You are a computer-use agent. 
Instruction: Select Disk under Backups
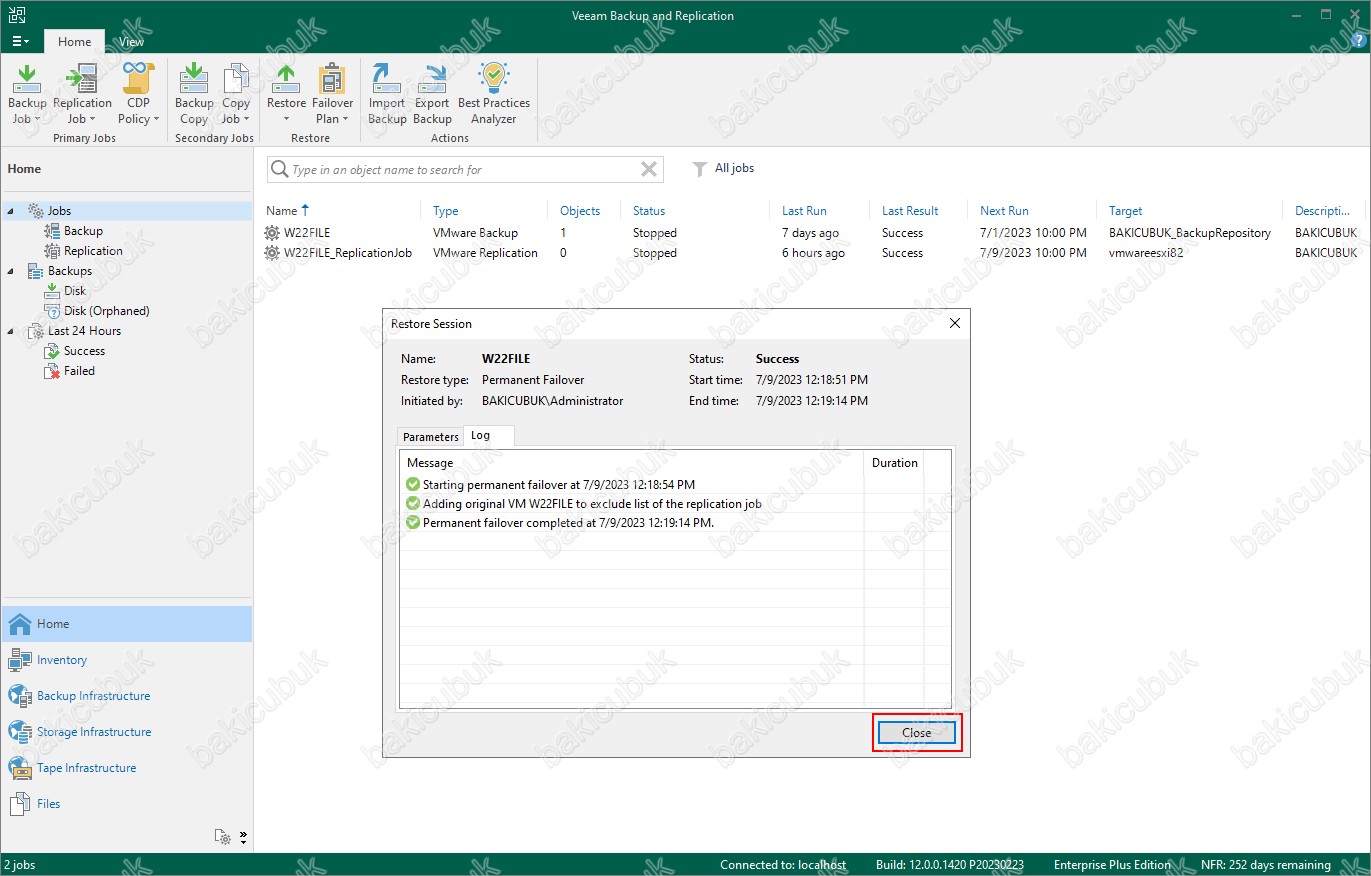click(75, 291)
